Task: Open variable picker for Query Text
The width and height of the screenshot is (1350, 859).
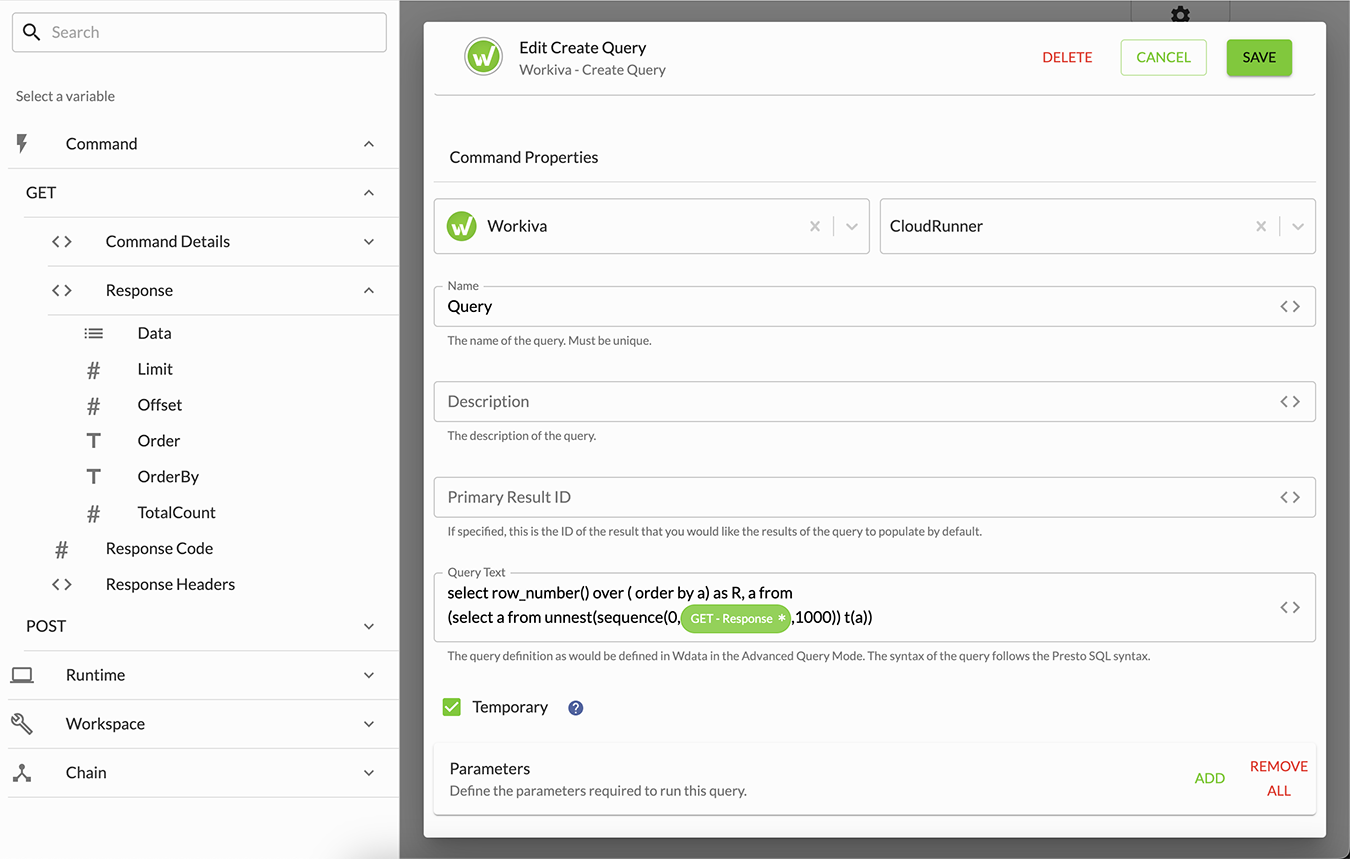Action: (x=1290, y=608)
